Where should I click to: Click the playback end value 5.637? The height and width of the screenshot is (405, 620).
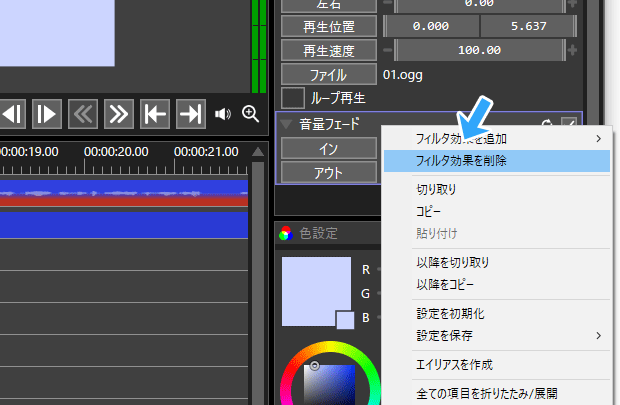point(529,26)
